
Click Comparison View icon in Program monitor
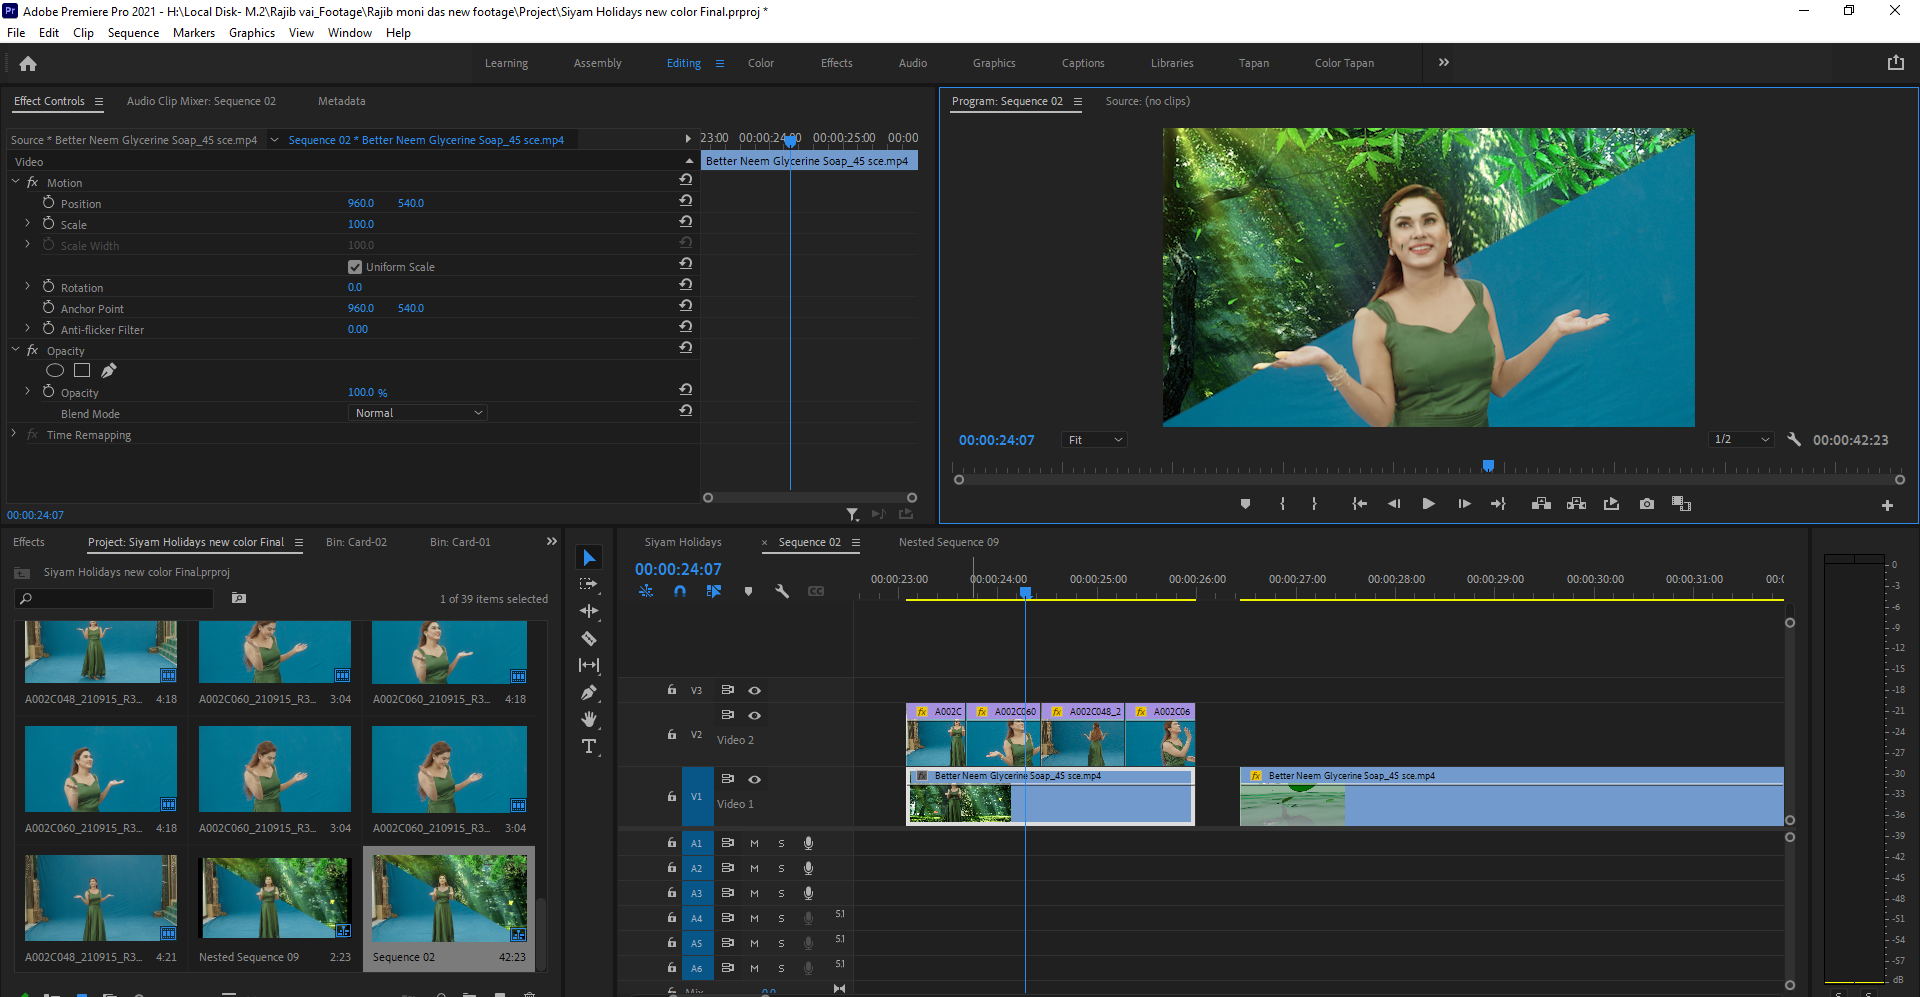[1681, 504]
